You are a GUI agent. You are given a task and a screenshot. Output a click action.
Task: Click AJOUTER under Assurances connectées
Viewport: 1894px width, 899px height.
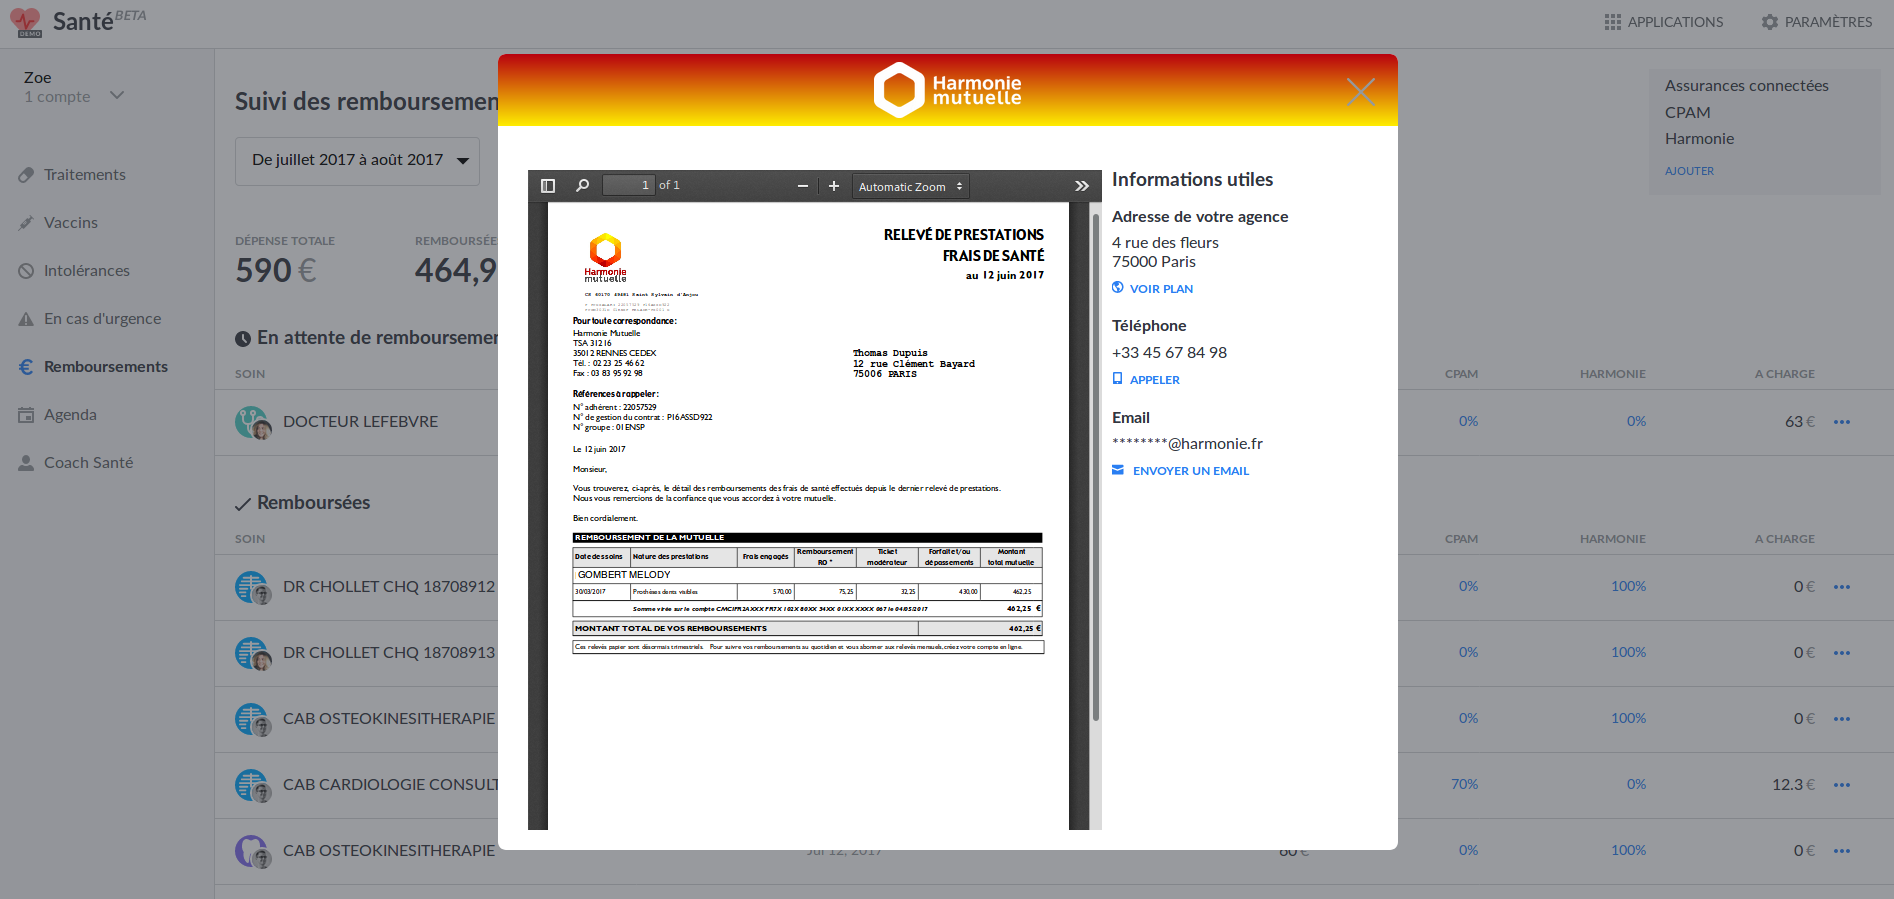click(1689, 171)
